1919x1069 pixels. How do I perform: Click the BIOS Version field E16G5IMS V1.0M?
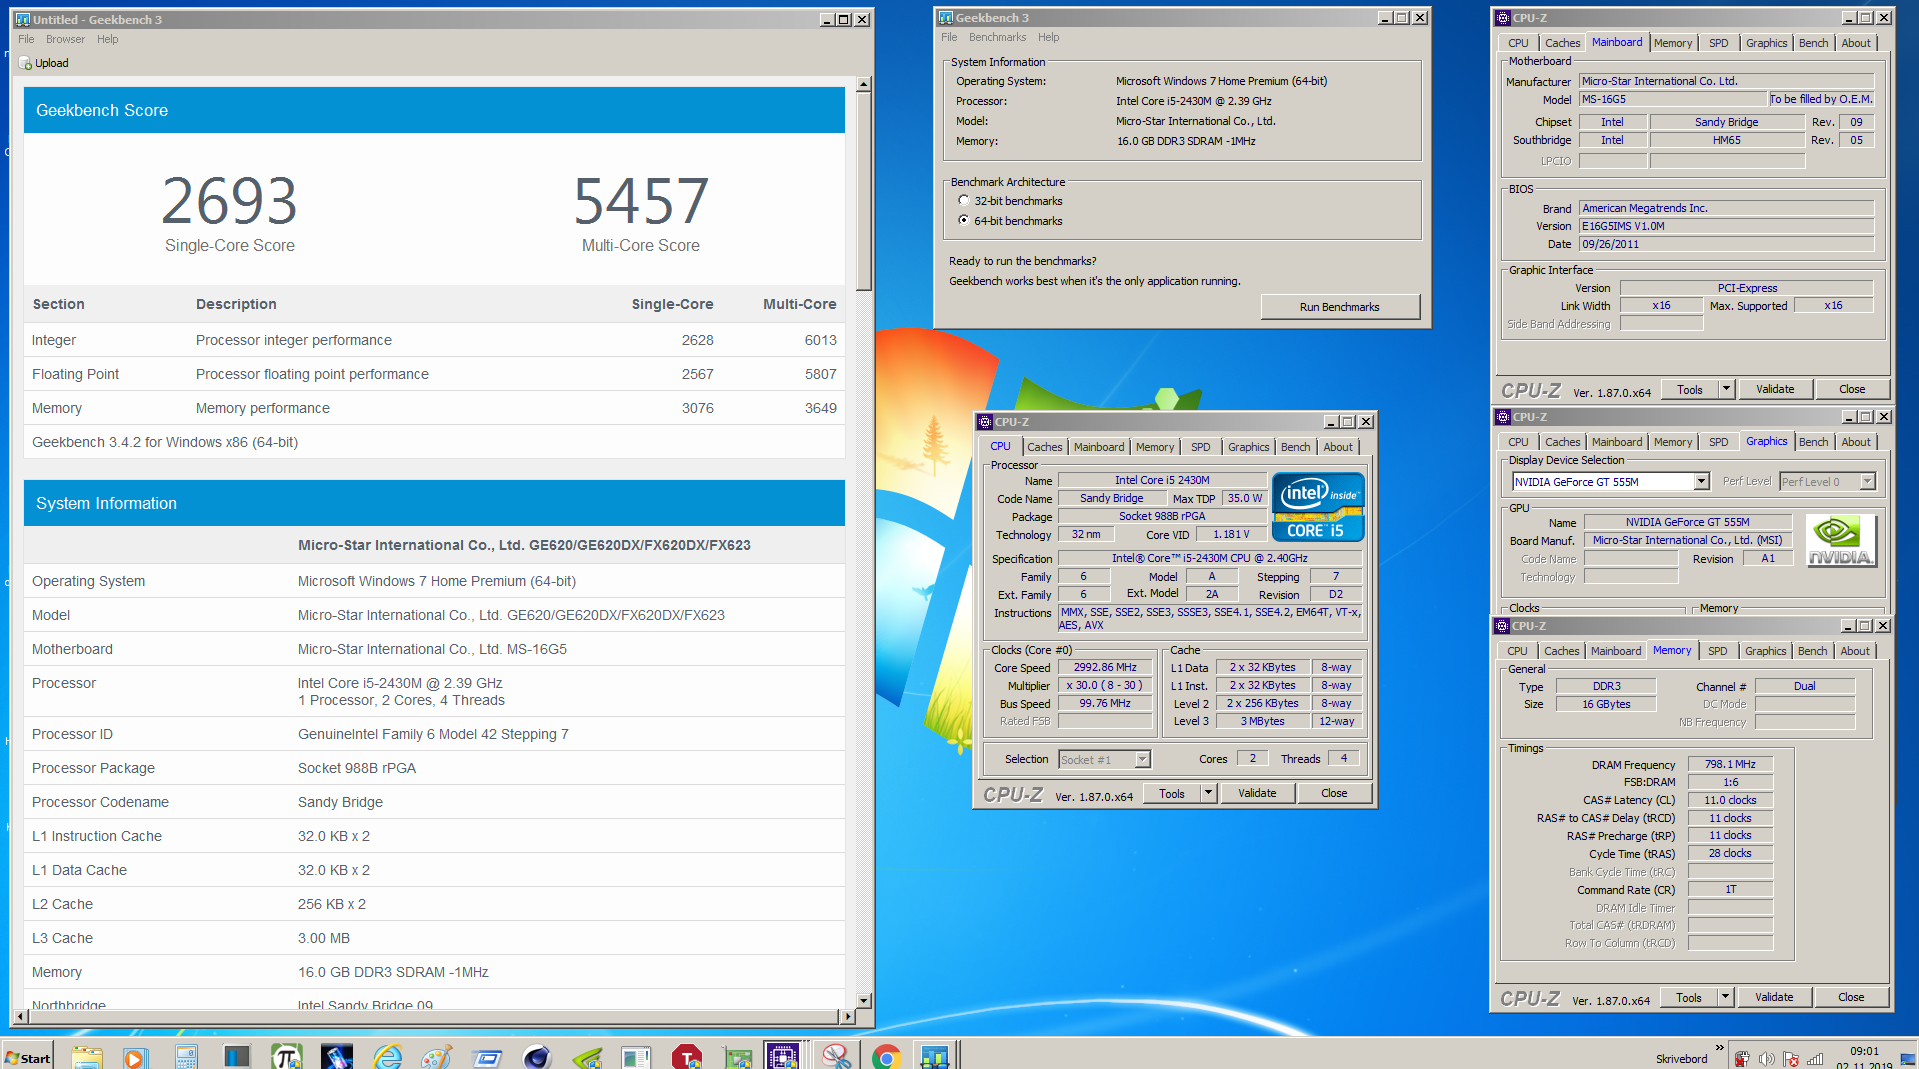click(x=1726, y=226)
